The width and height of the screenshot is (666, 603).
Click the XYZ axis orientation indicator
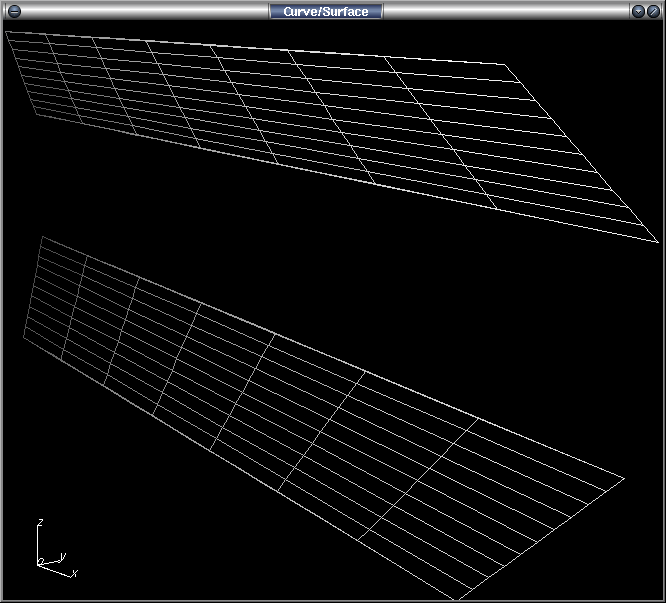point(55,549)
